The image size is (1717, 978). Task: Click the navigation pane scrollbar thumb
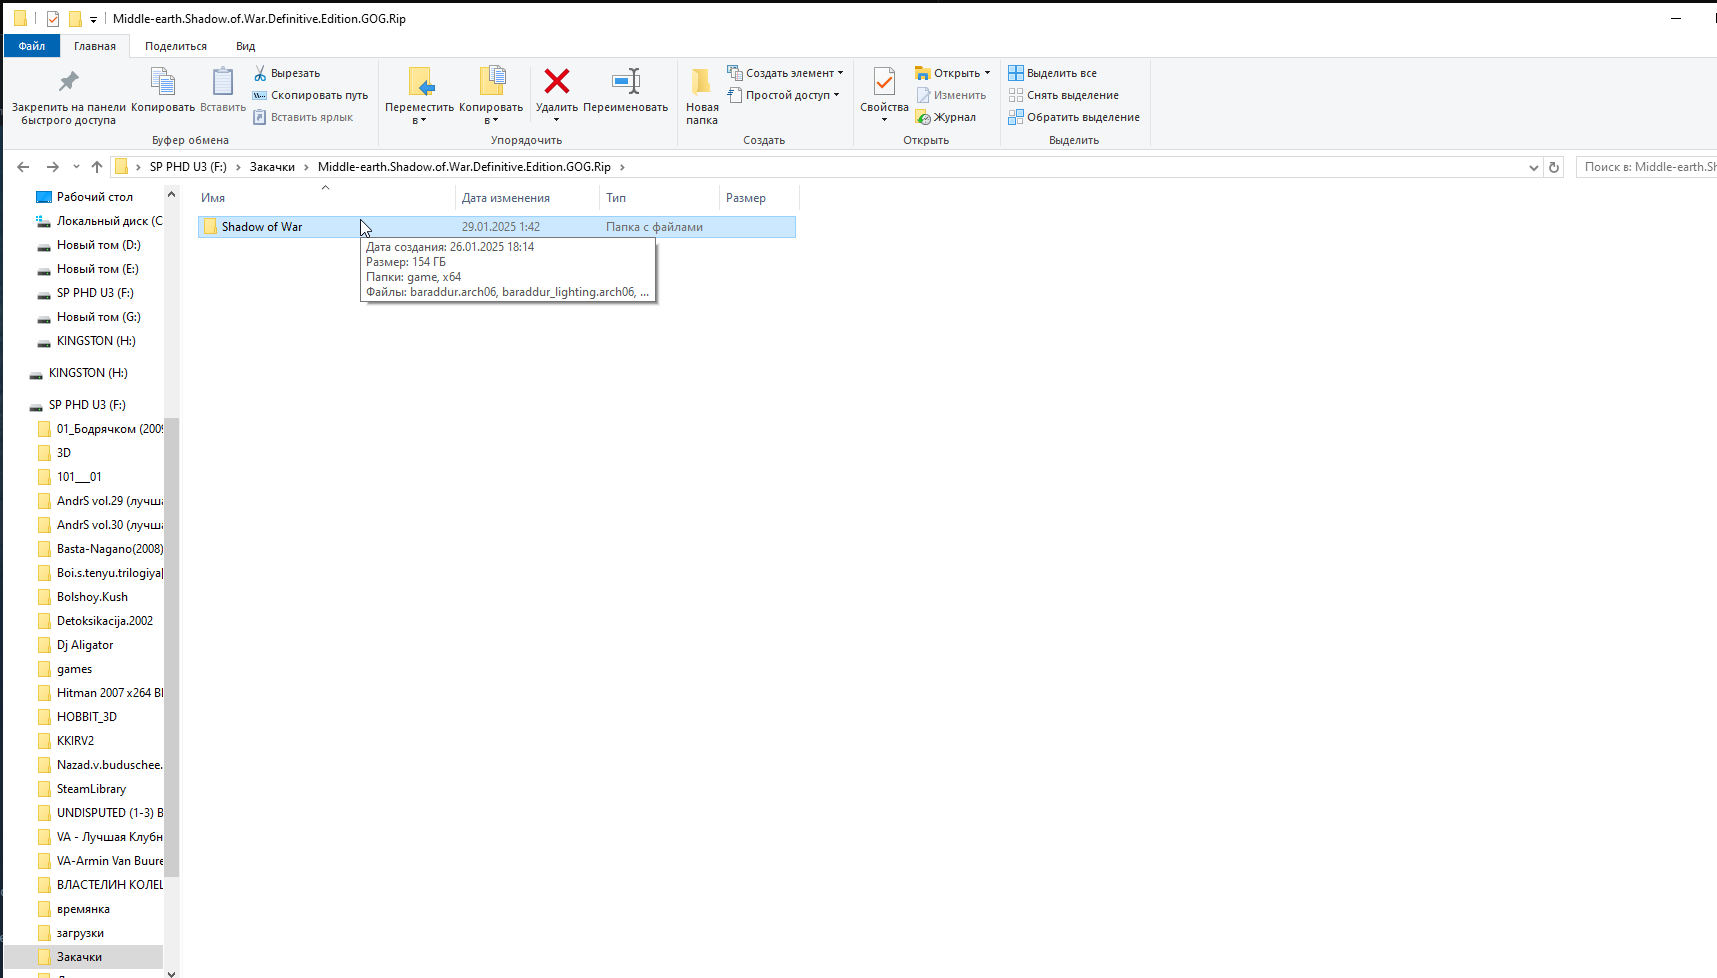click(x=171, y=647)
